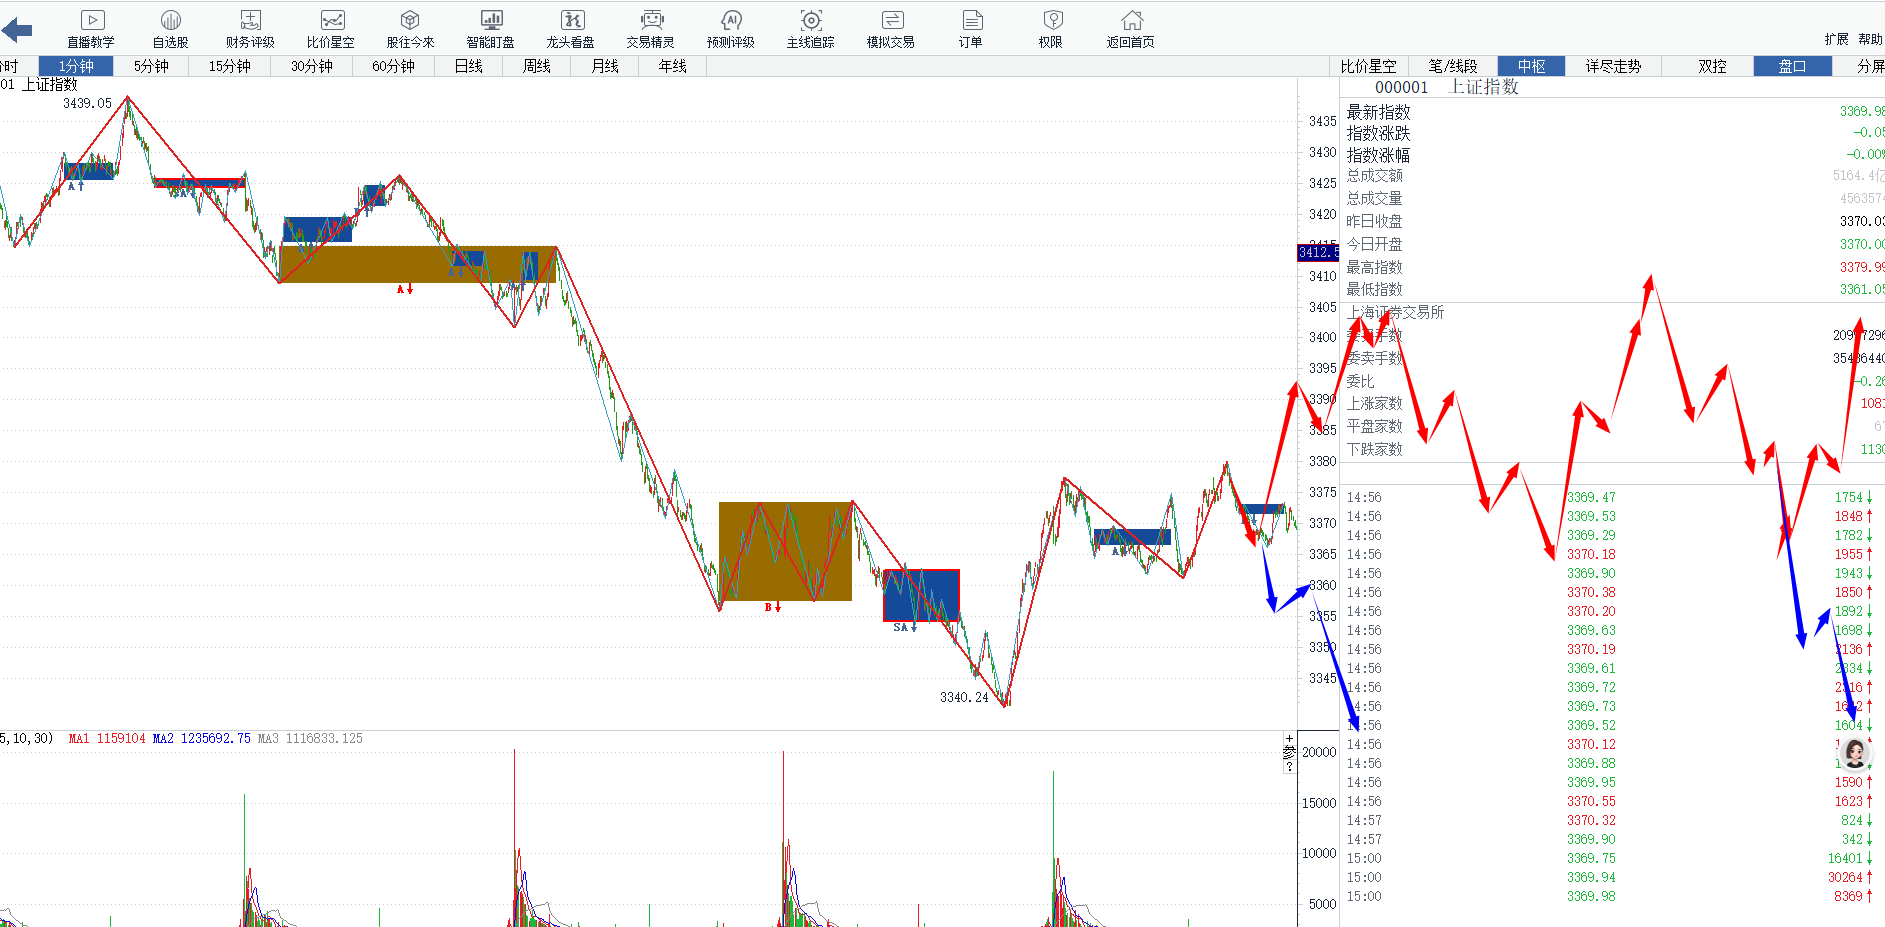Open 直播教学 live teaching
The width and height of the screenshot is (1885, 927).
point(91,29)
